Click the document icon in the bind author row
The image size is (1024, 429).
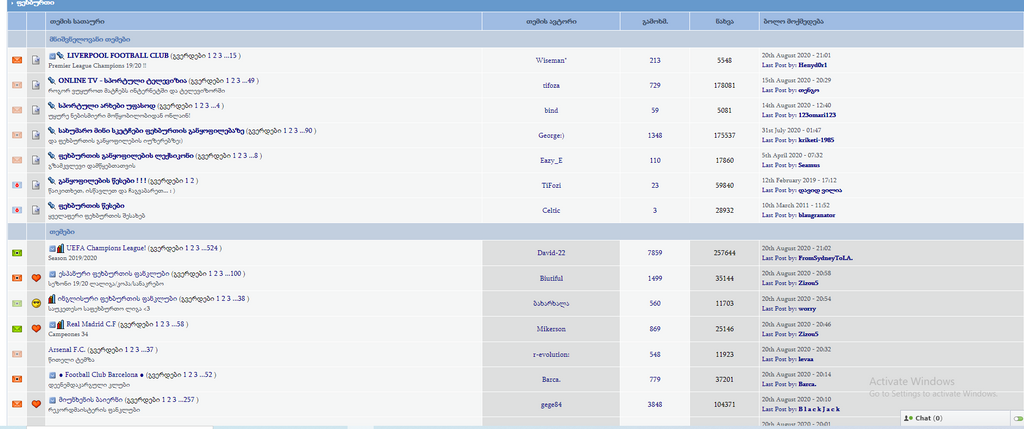click(37, 110)
